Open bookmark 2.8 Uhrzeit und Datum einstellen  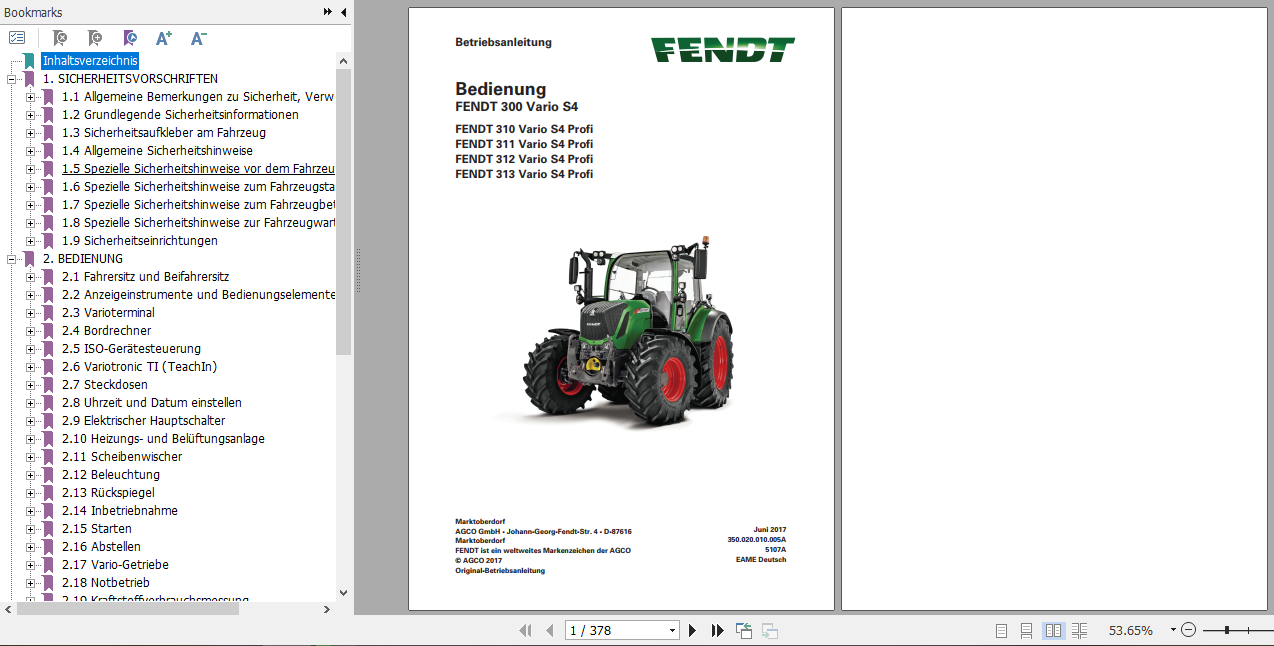(151, 403)
